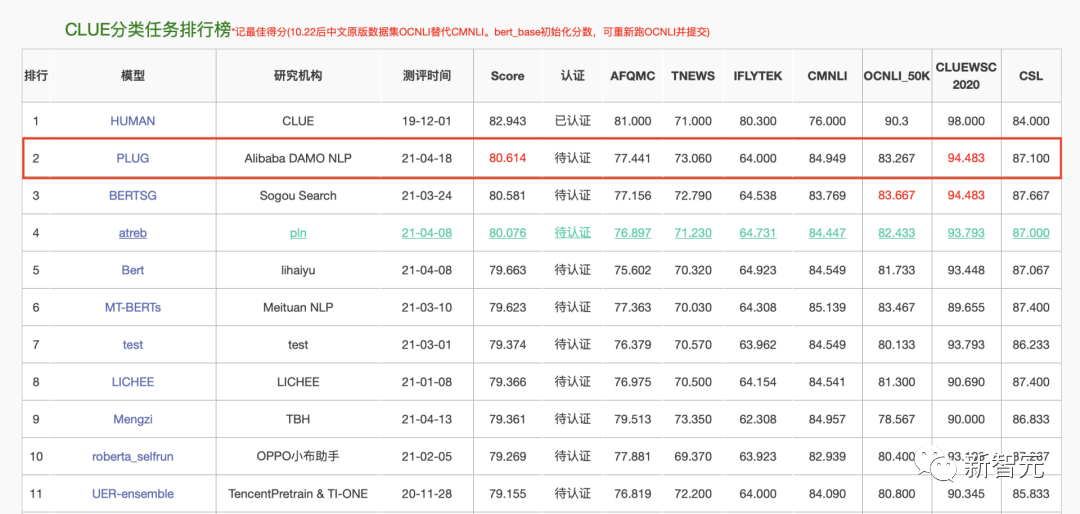This screenshot has height=514, width=1080.
Task: Click the atreb AFQMC link 76.897
Action: point(632,233)
